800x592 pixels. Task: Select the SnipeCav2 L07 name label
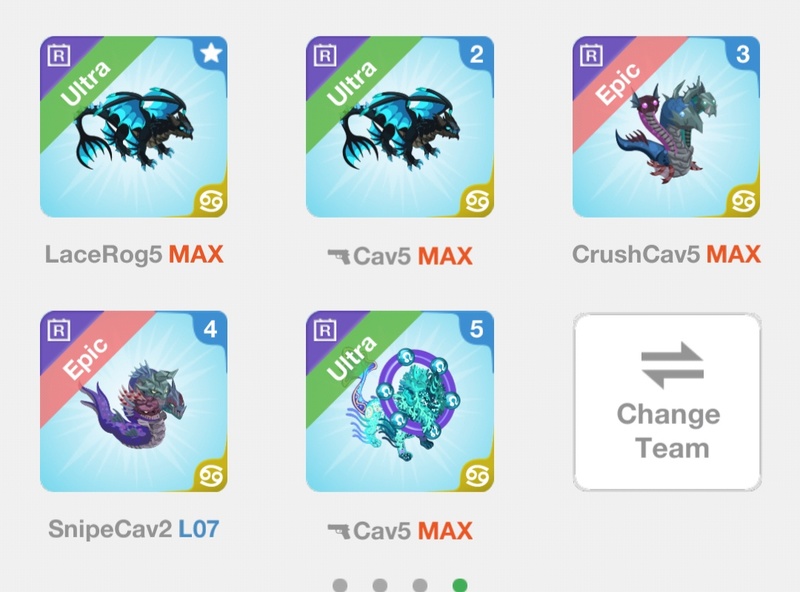click(134, 529)
